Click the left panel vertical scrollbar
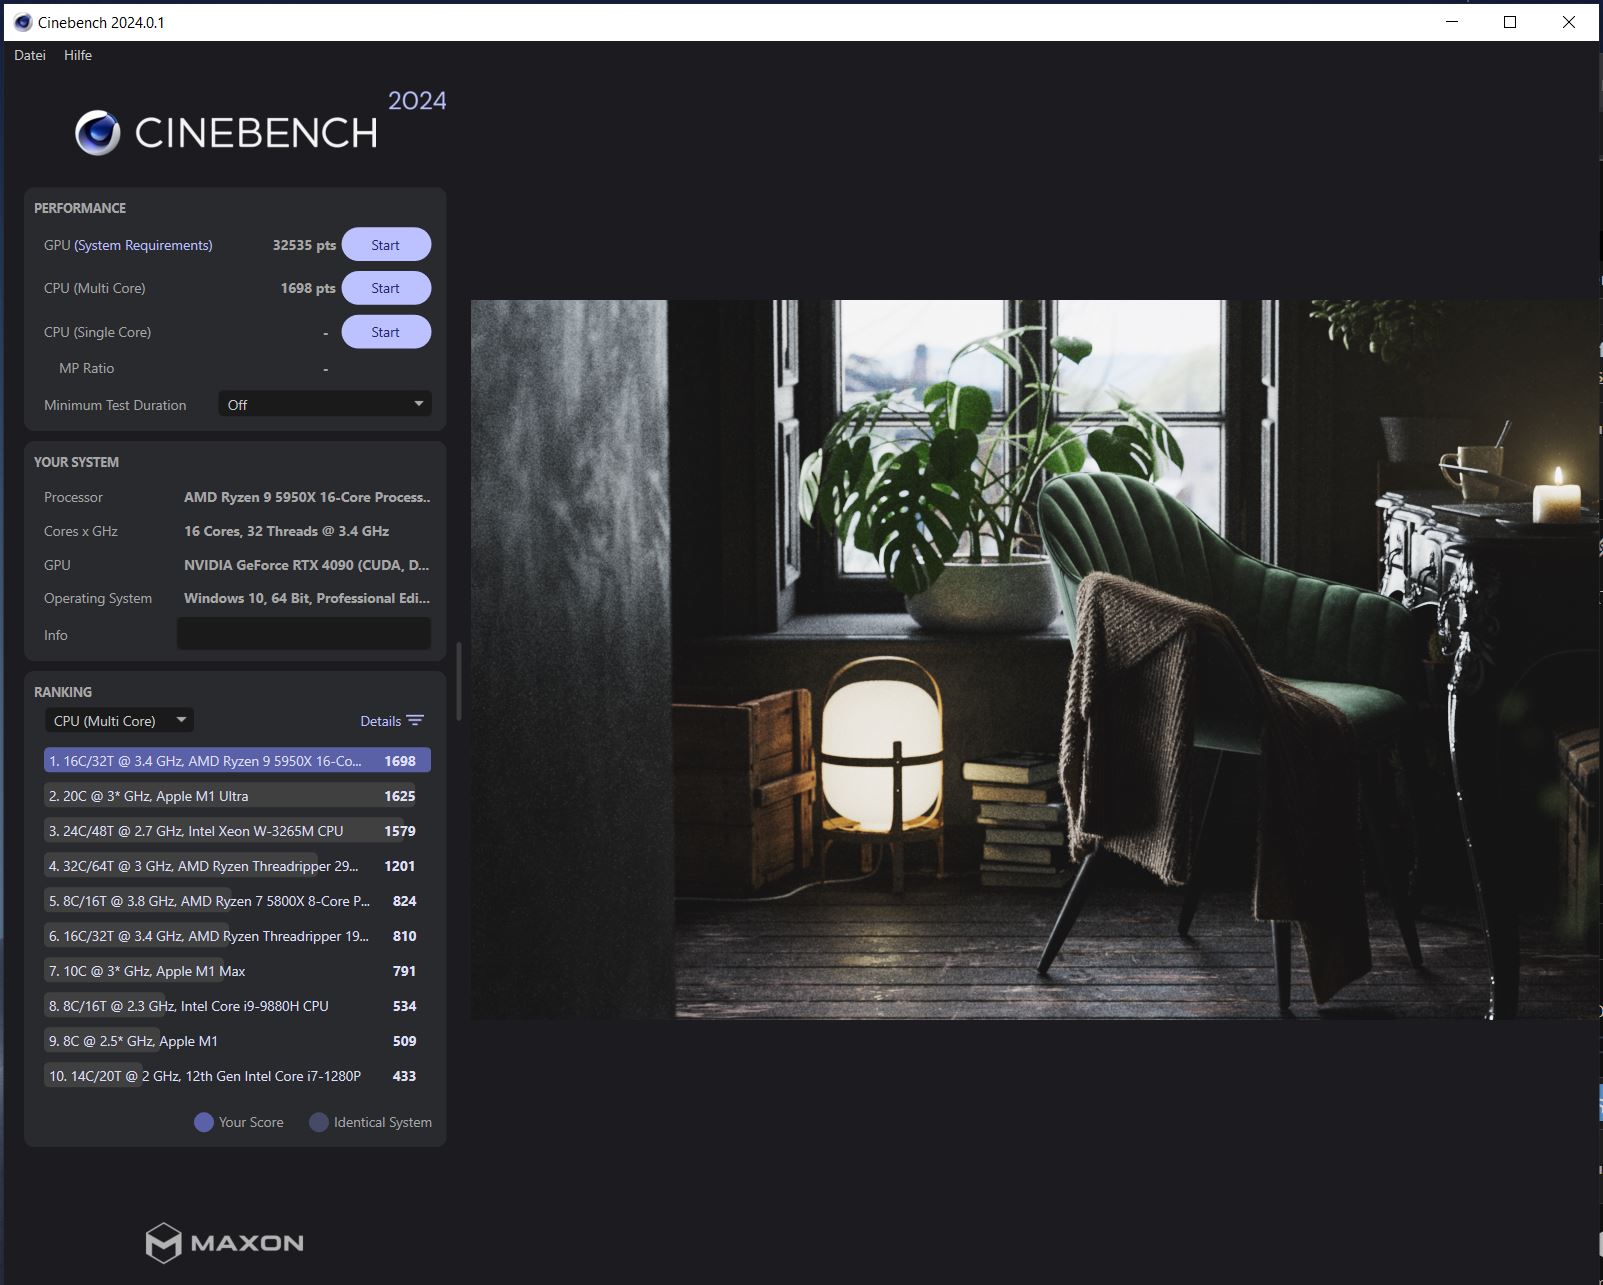The width and height of the screenshot is (1603, 1285). 459,680
